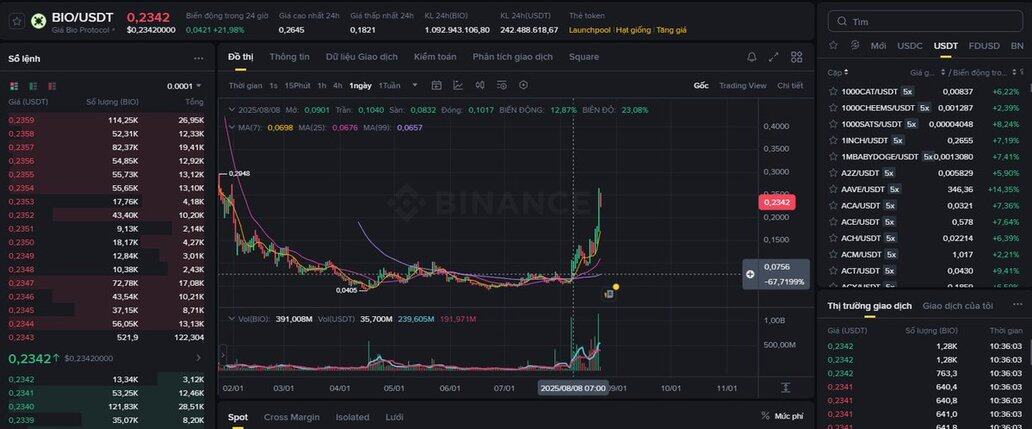Open price alert bell icon

click(x=752, y=57)
